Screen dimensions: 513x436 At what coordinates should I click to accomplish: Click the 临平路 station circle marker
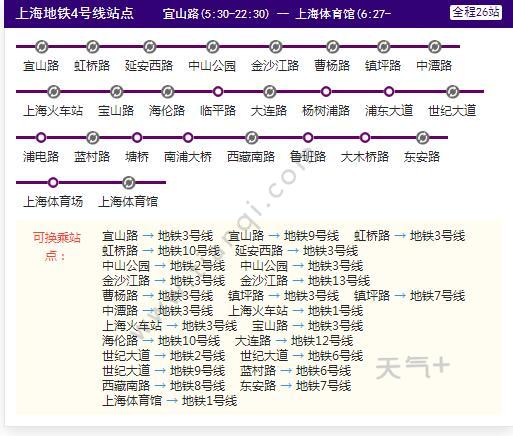218,91
